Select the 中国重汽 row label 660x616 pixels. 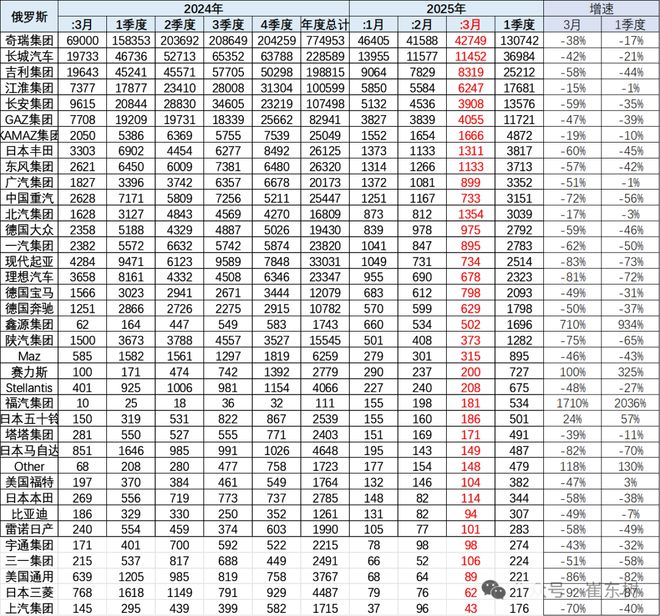click(x=29, y=198)
